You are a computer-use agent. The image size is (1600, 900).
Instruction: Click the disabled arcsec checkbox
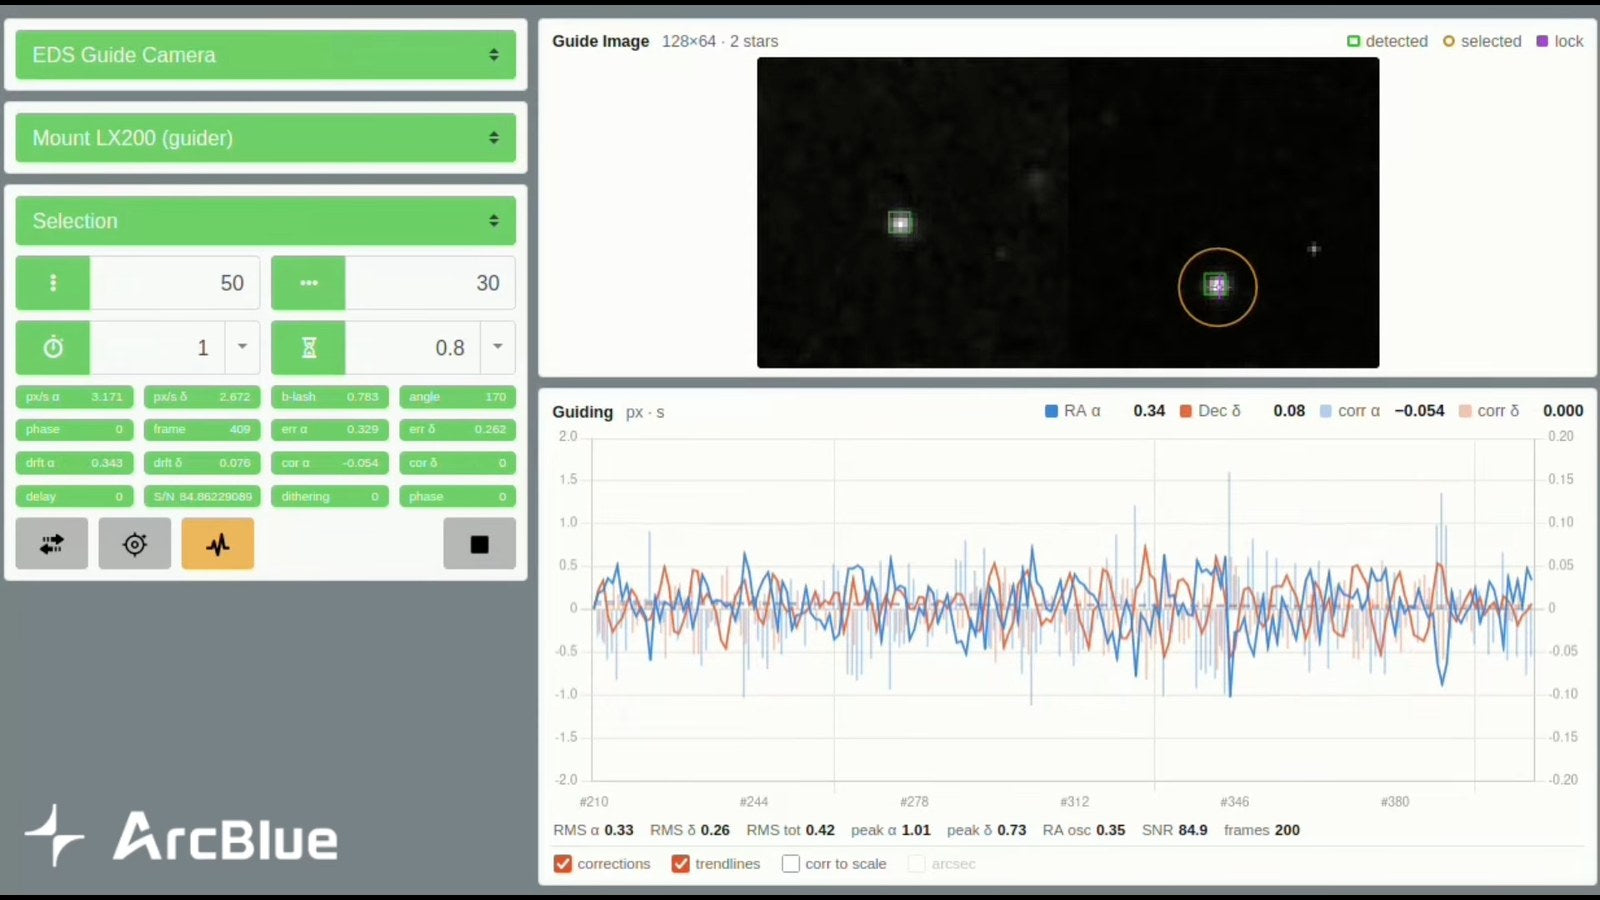[916, 864]
